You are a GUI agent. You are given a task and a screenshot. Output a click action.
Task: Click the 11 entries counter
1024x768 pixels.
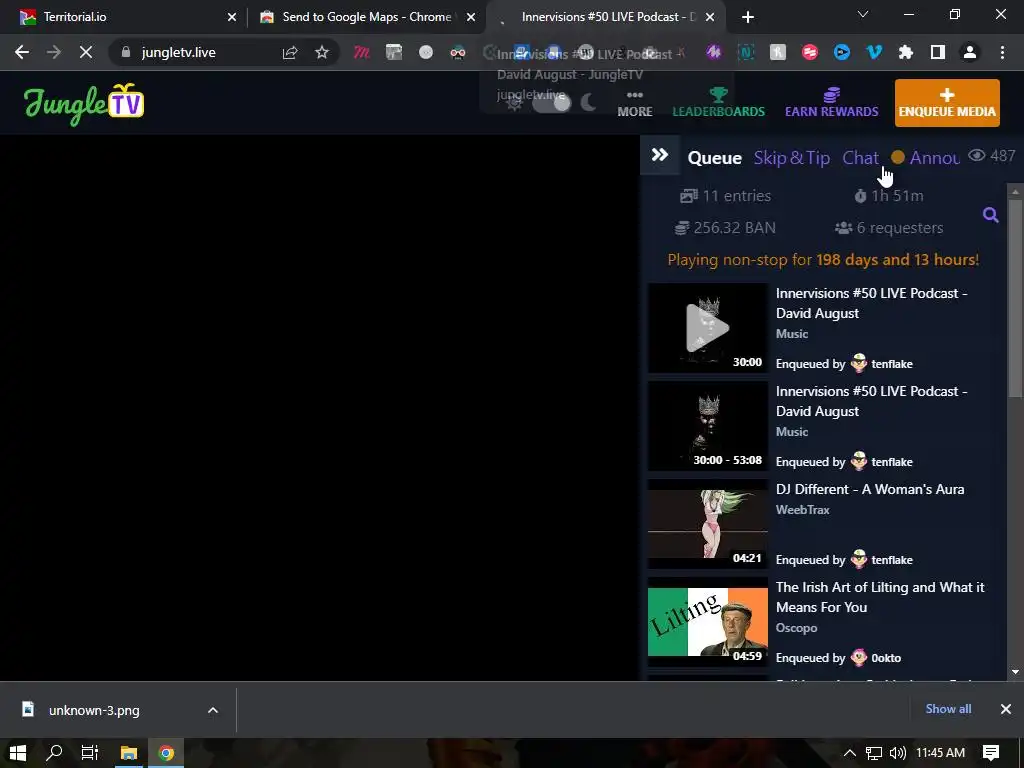[725, 195]
